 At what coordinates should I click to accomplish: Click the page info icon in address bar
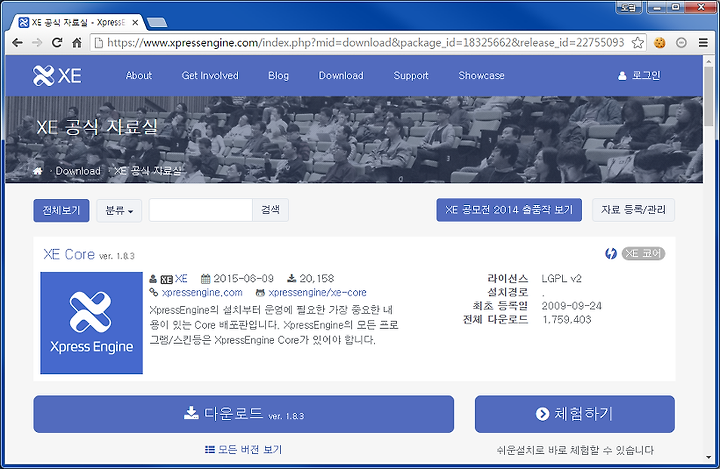(98, 43)
